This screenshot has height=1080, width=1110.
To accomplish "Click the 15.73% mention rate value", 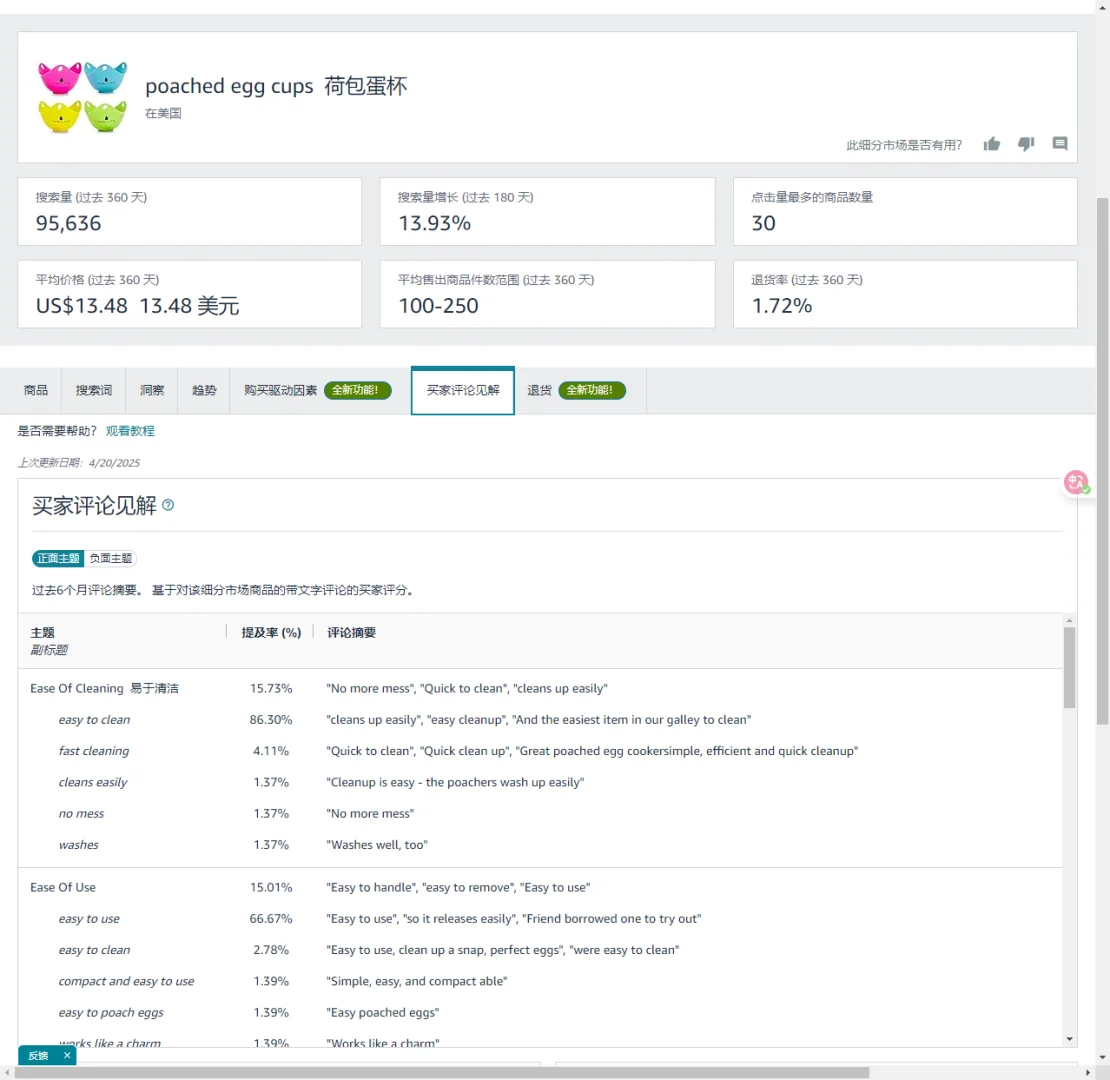I will point(270,689).
